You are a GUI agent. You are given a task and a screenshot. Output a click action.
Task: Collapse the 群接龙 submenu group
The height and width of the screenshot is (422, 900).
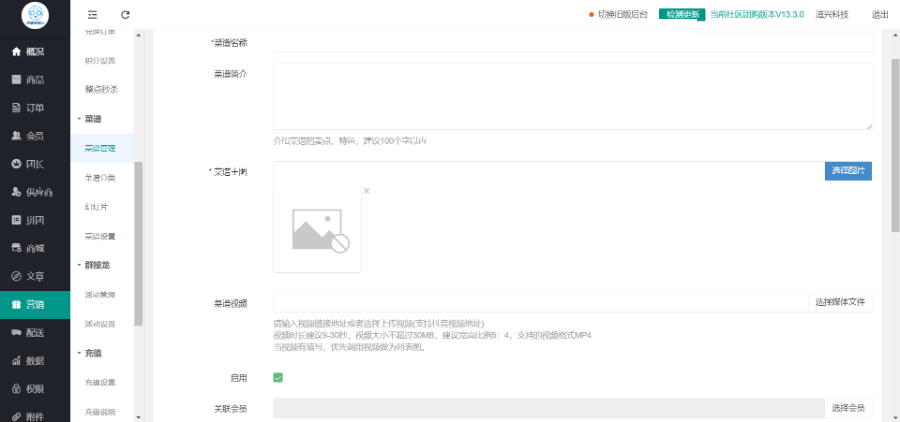[x=96, y=265]
